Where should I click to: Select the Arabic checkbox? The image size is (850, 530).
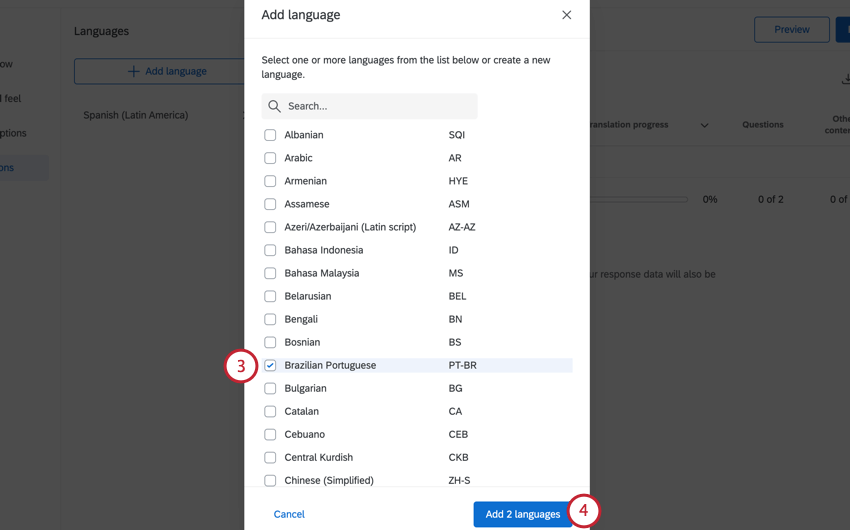click(270, 158)
